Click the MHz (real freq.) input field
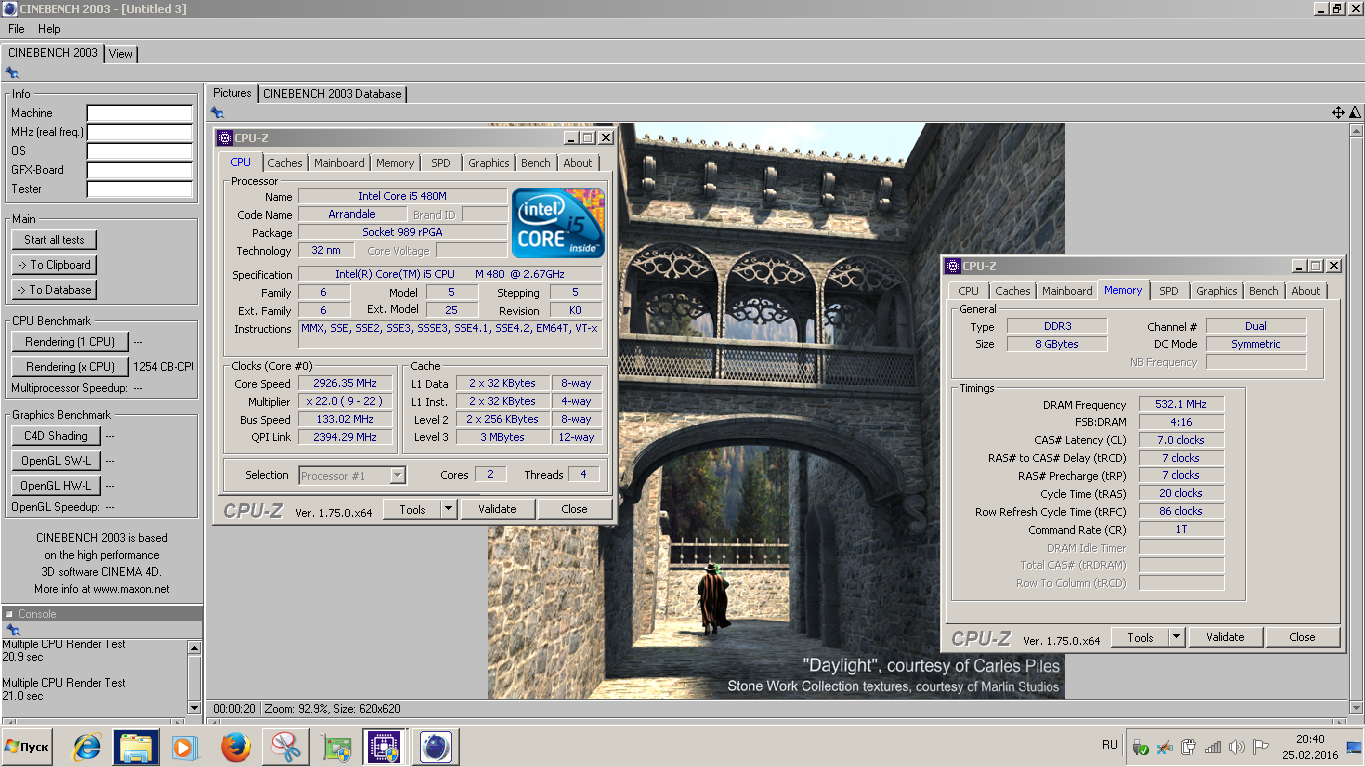 point(139,132)
